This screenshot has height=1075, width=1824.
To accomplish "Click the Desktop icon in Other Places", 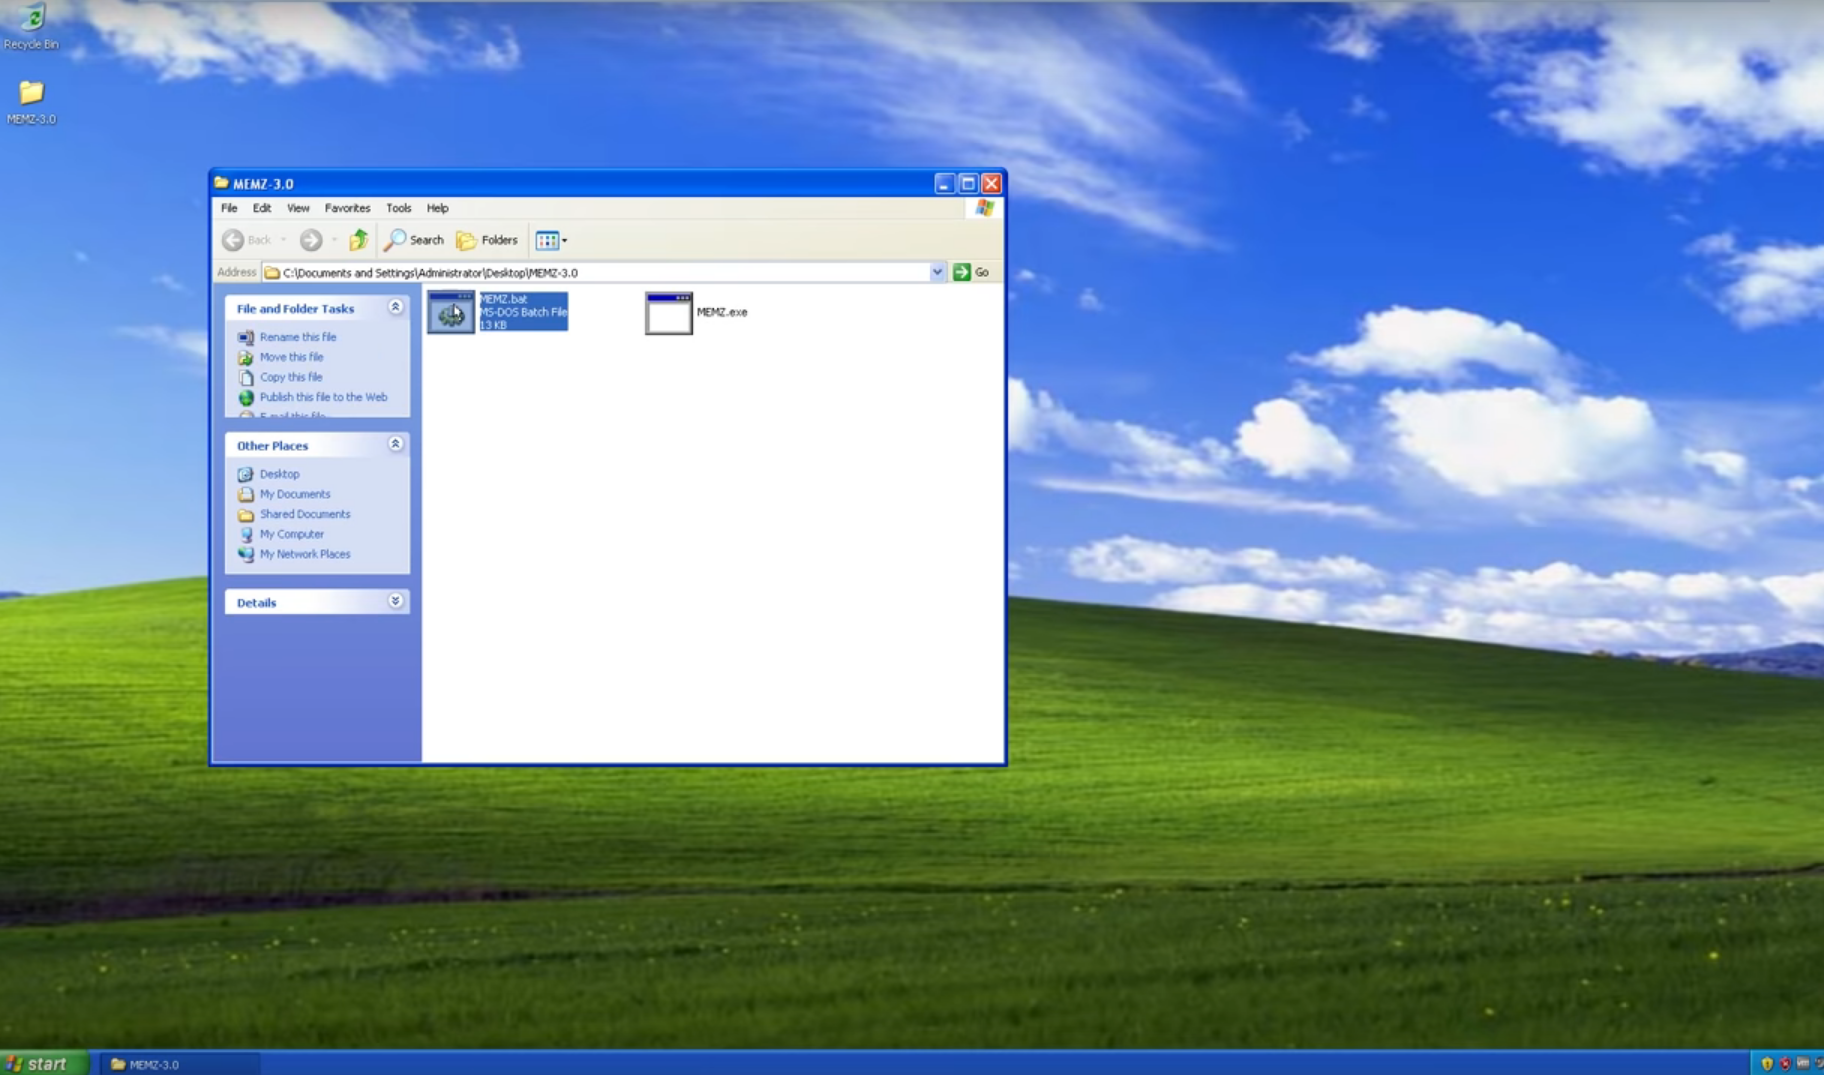I will click(246, 474).
